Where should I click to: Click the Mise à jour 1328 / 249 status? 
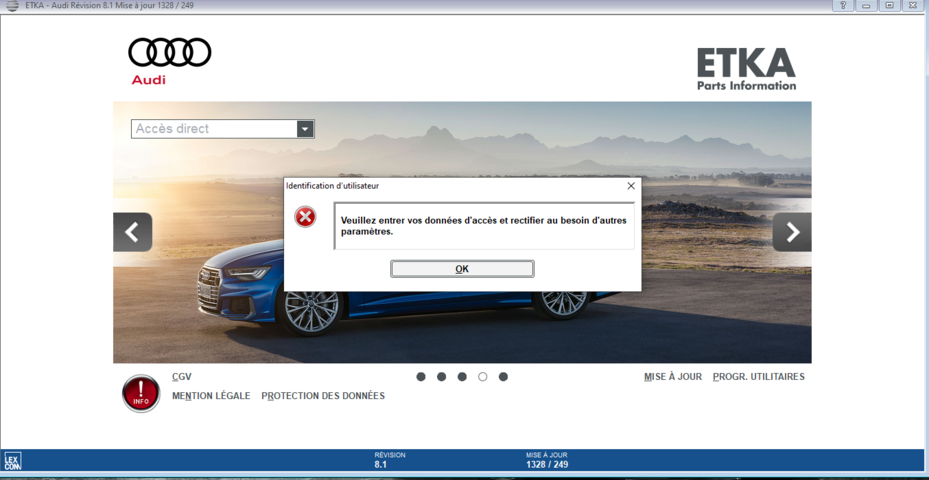[x=547, y=460]
